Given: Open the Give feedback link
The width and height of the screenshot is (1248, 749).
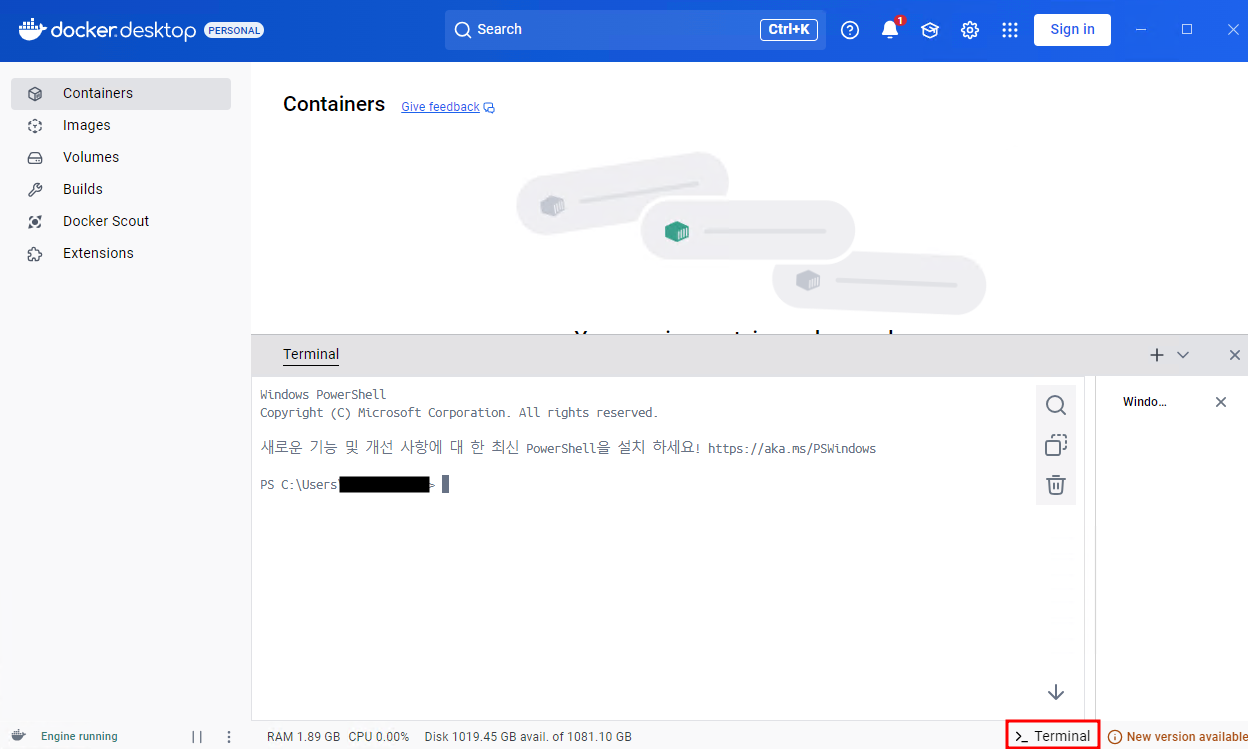Looking at the screenshot, I should [x=448, y=107].
